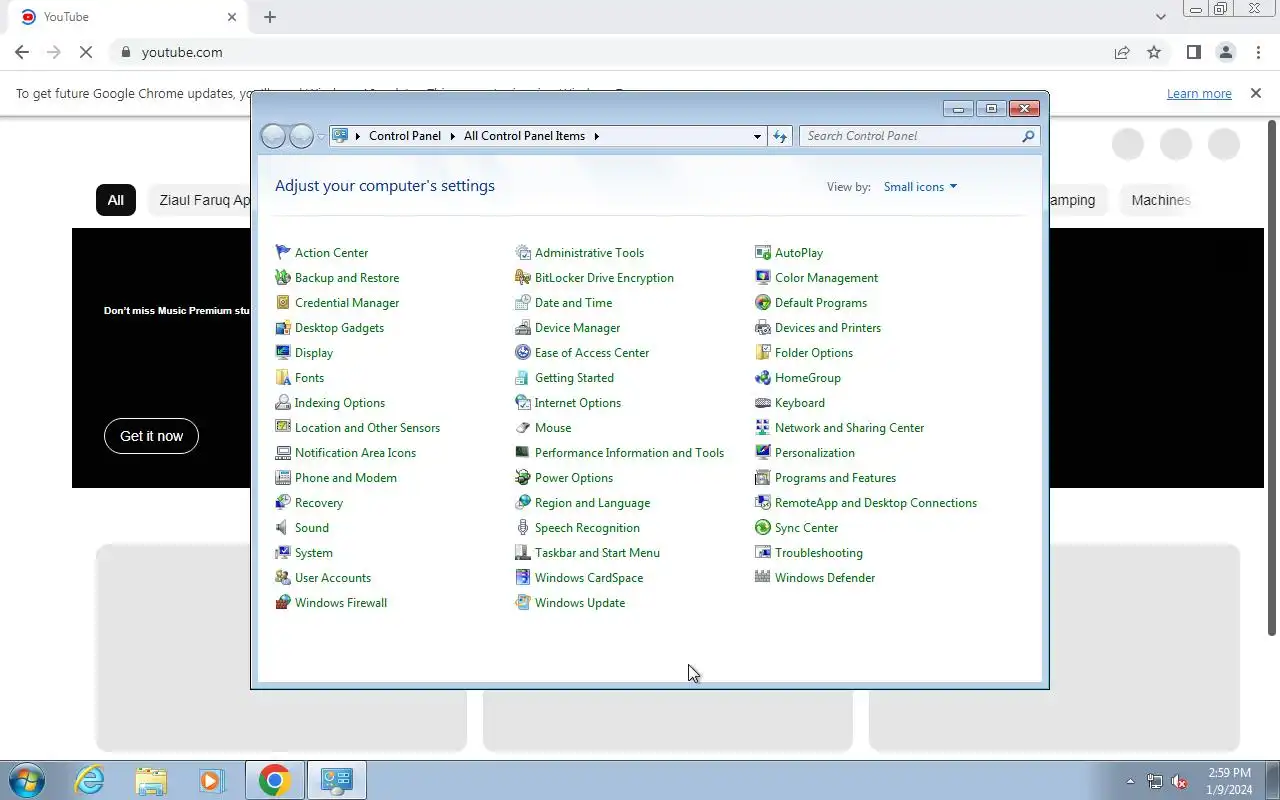The height and width of the screenshot is (800, 1280).
Task: Bookmark this page with the star icon
Action: [x=1154, y=52]
